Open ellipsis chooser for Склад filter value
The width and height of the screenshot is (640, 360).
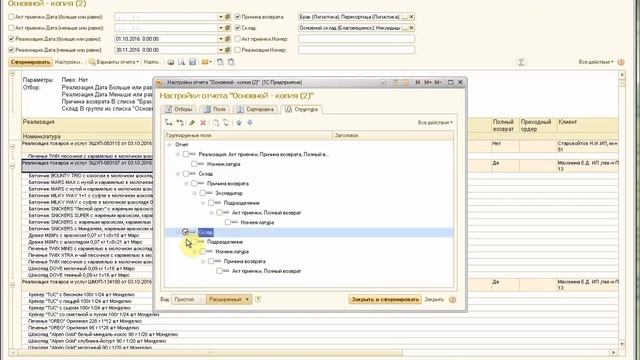point(404,28)
